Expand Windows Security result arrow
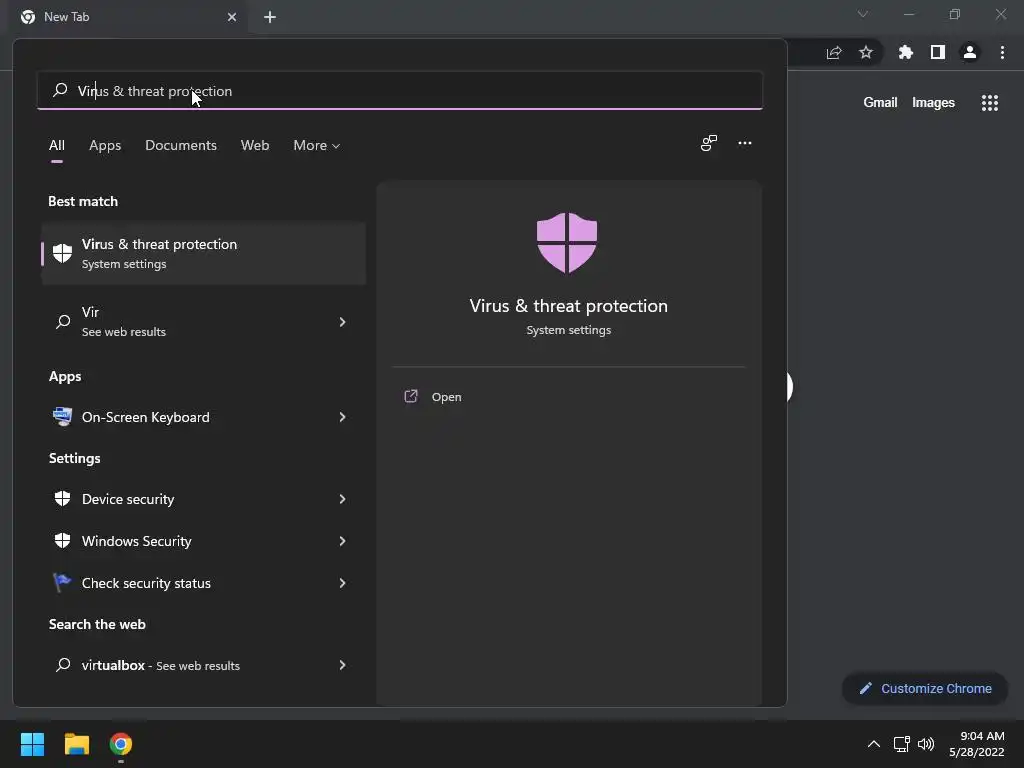Screen dimensions: 1024x768 (342, 541)
